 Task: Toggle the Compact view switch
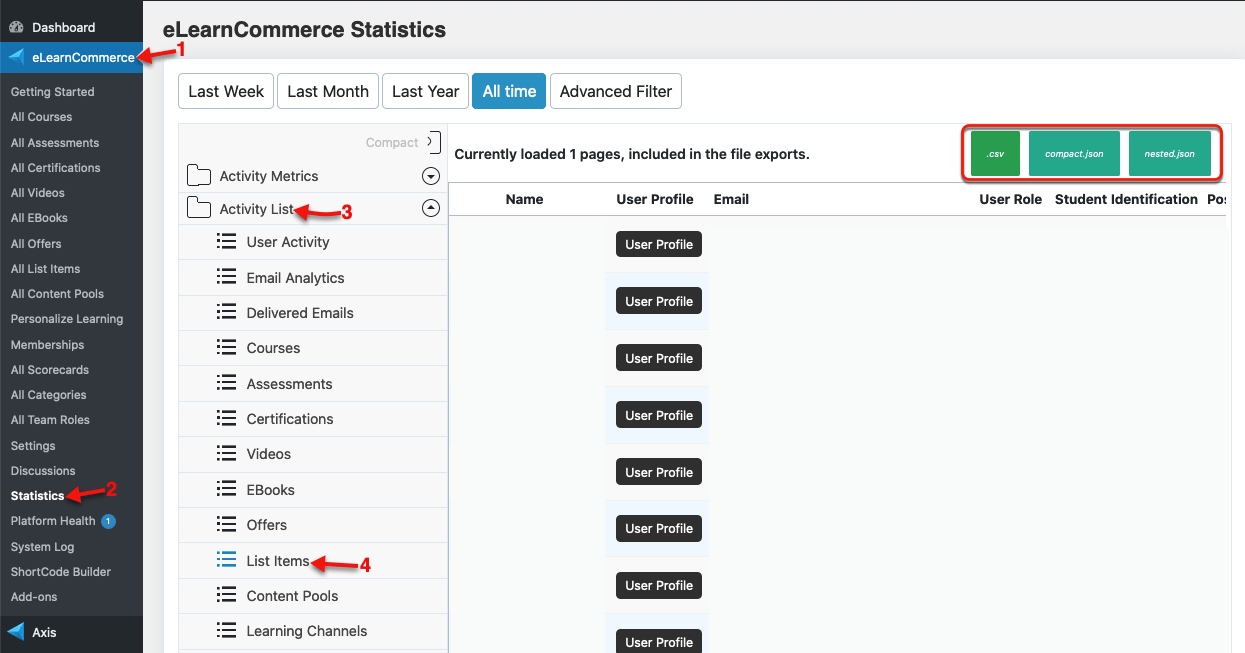[433, 142]
